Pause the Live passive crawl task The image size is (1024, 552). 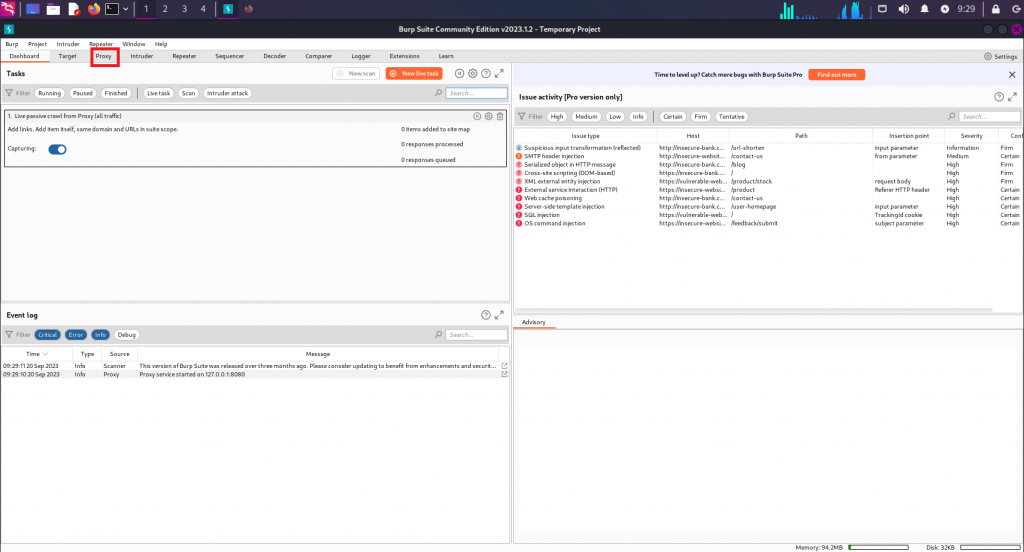point(477,116)
